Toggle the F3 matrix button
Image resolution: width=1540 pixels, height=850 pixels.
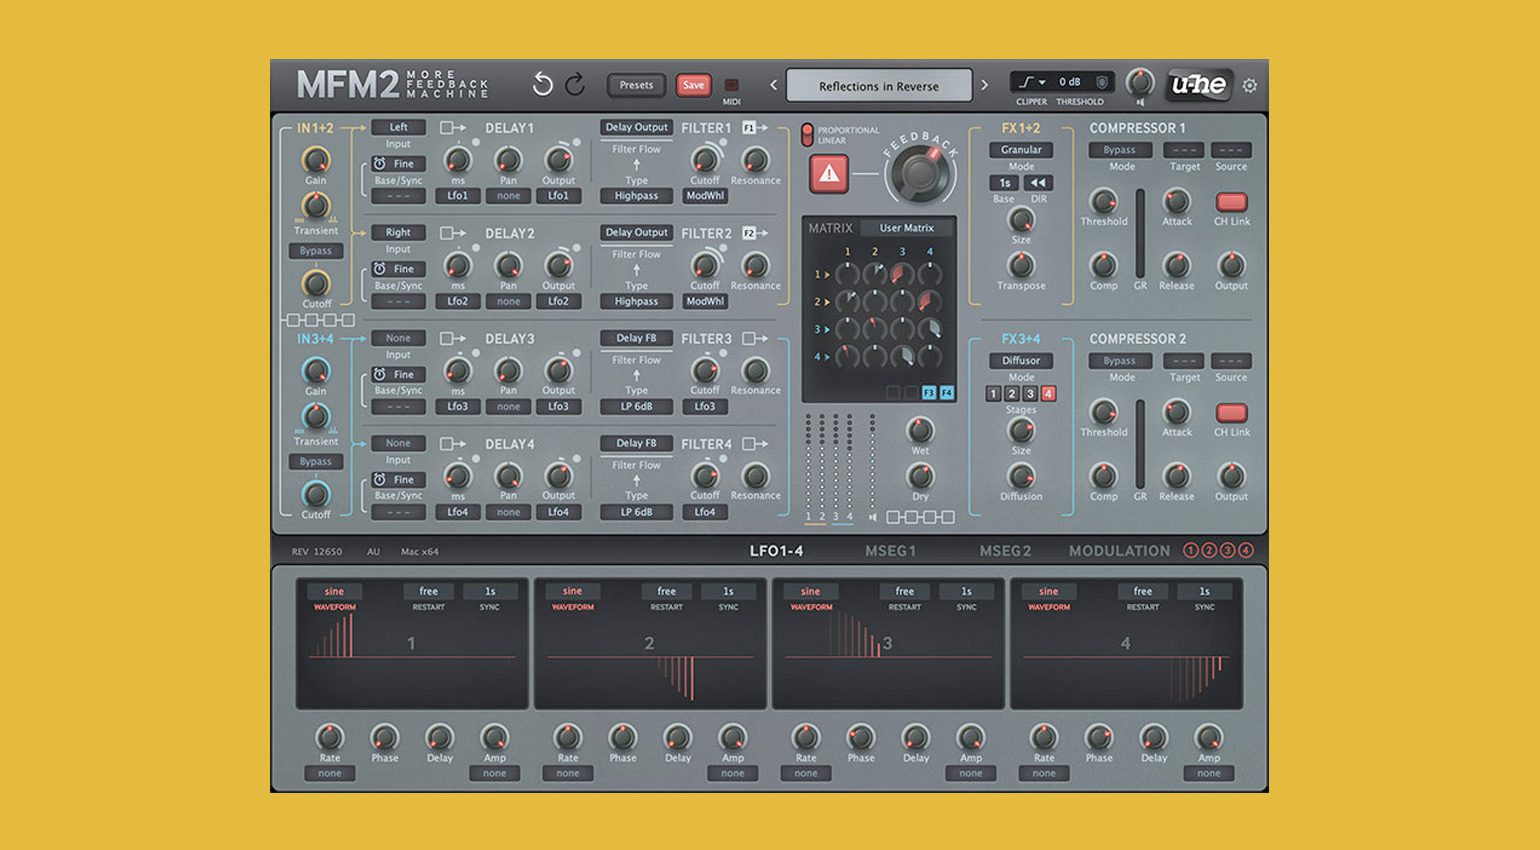coord(929,393)
